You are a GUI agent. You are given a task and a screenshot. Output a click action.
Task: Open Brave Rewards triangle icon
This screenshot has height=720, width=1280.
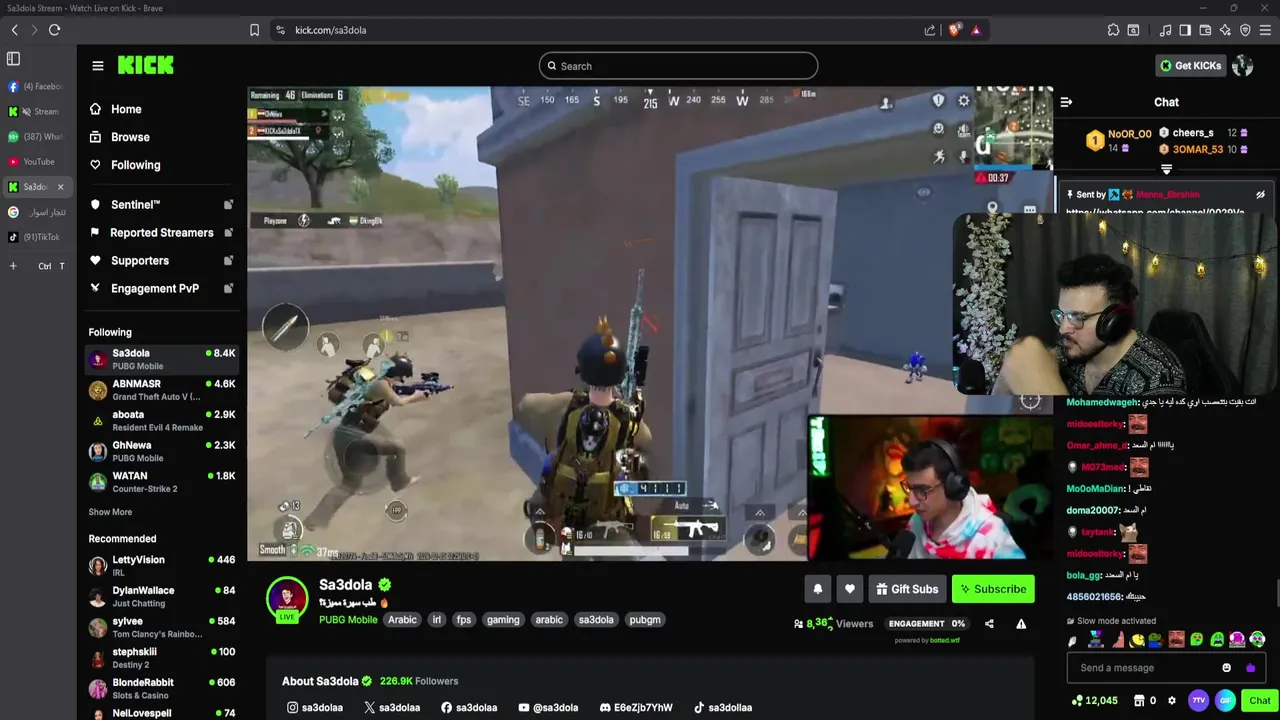pyautogui.click(x=976, y=30)
